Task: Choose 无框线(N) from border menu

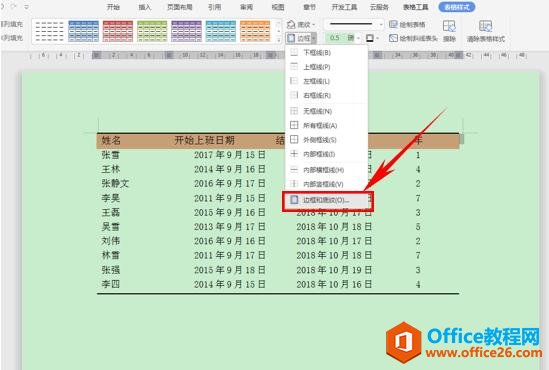Action: (326, 111)
